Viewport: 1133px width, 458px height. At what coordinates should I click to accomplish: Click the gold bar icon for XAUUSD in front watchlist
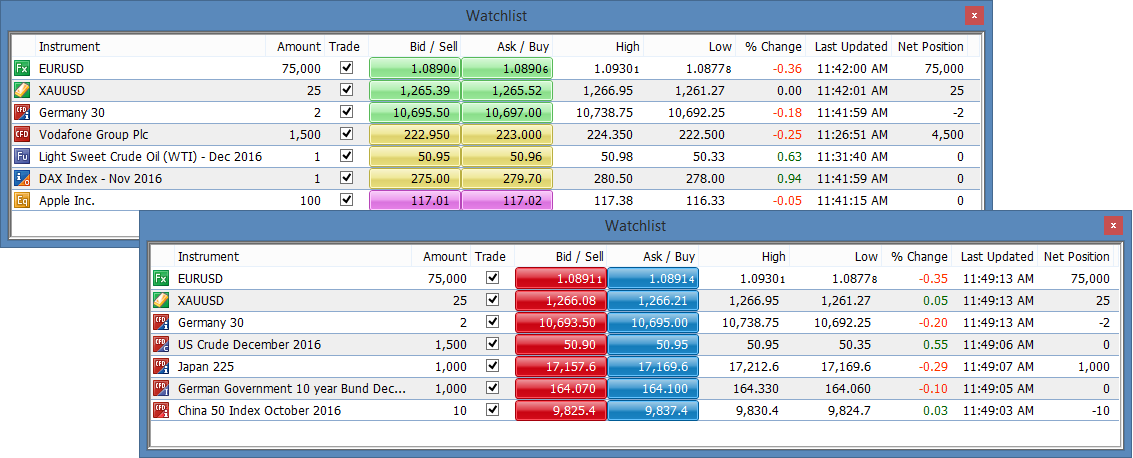pyautogui.click(x=160, y=301)
